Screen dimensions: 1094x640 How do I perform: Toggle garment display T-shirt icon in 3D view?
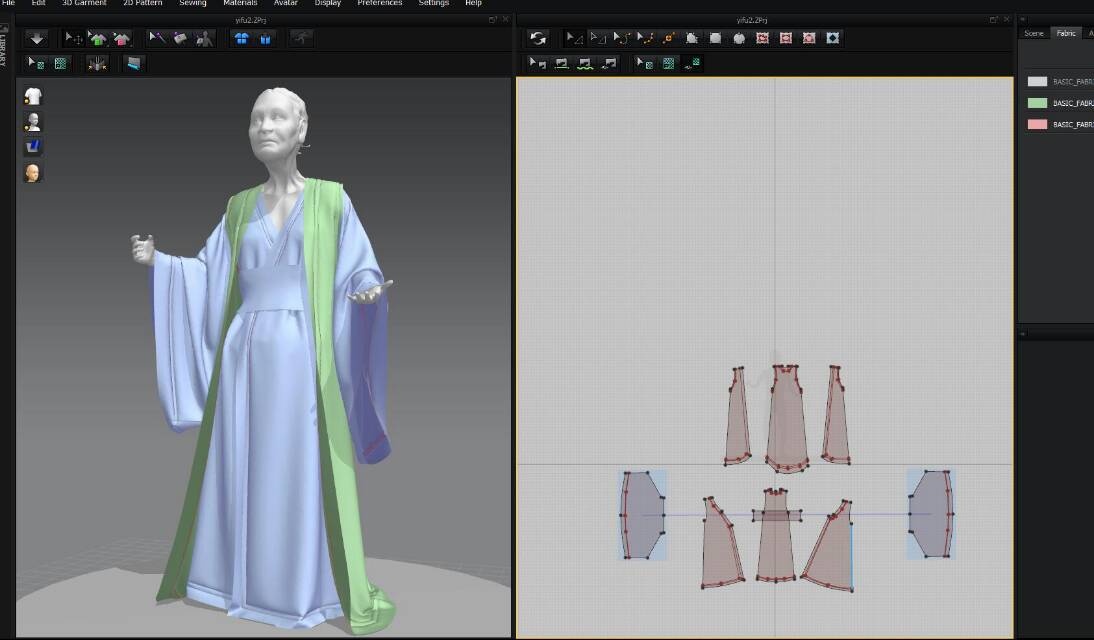point(33,96)
